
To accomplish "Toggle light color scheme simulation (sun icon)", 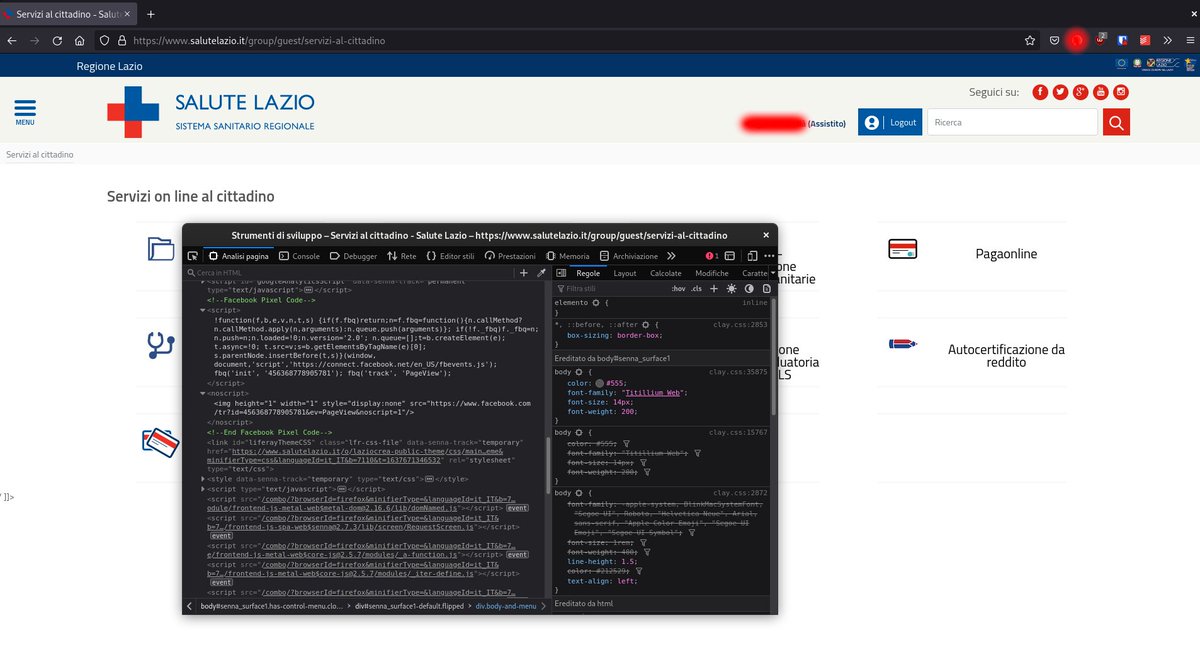I will (732, 288).
